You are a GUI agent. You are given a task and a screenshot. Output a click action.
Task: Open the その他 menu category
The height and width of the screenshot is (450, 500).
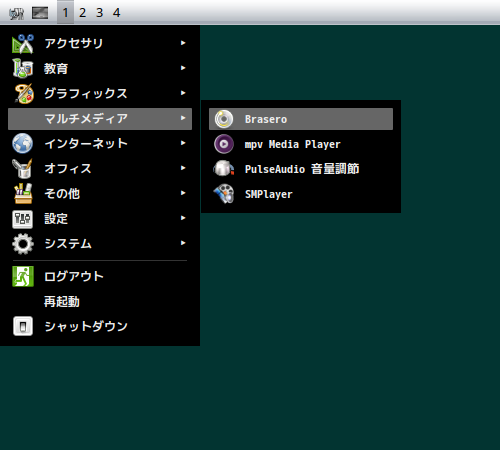pyautogui.click(x=100, y=194)
